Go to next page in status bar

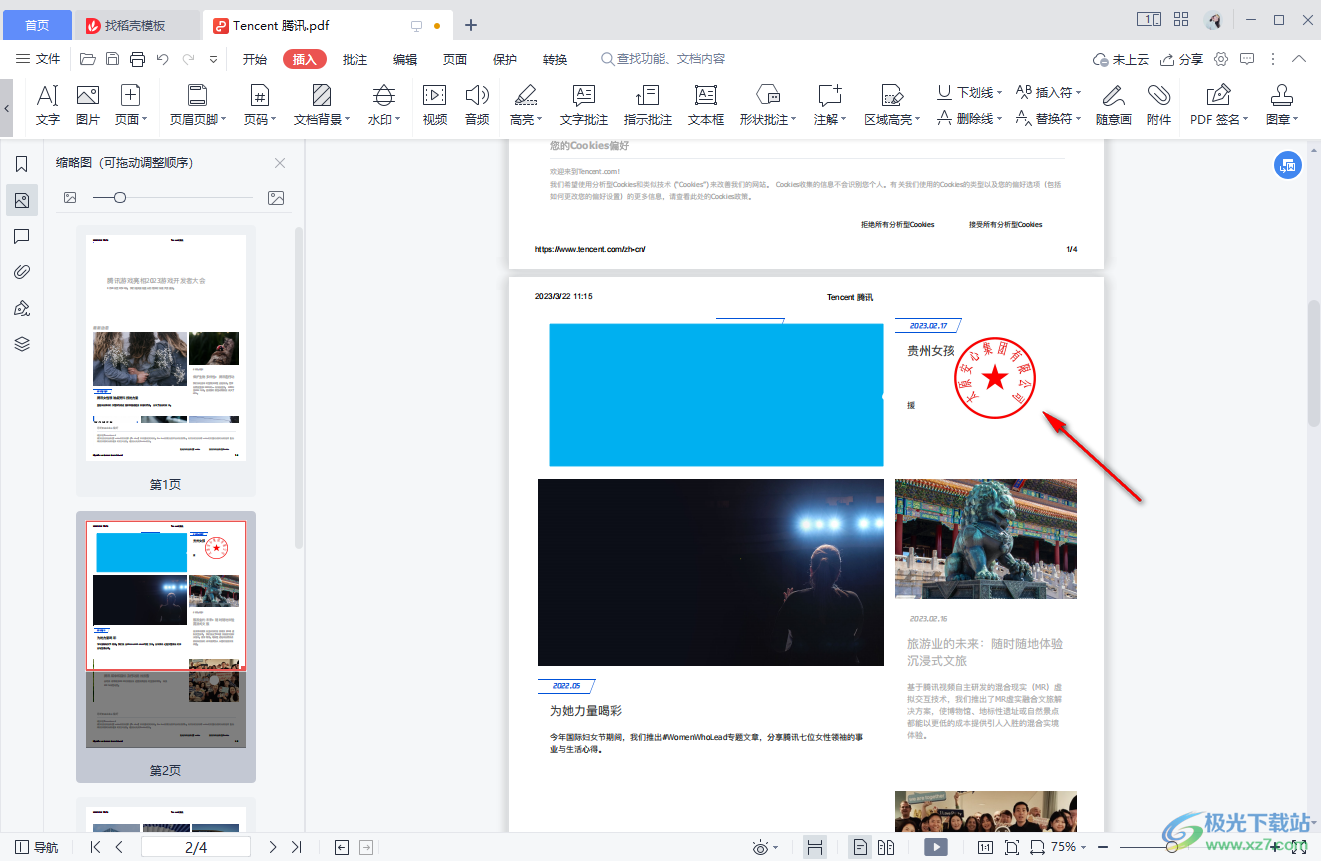click(x=273, y=847)
